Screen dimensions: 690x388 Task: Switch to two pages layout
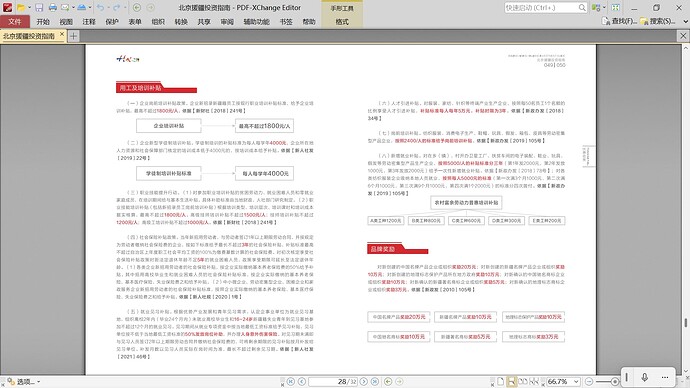click(x=523, y=381)
